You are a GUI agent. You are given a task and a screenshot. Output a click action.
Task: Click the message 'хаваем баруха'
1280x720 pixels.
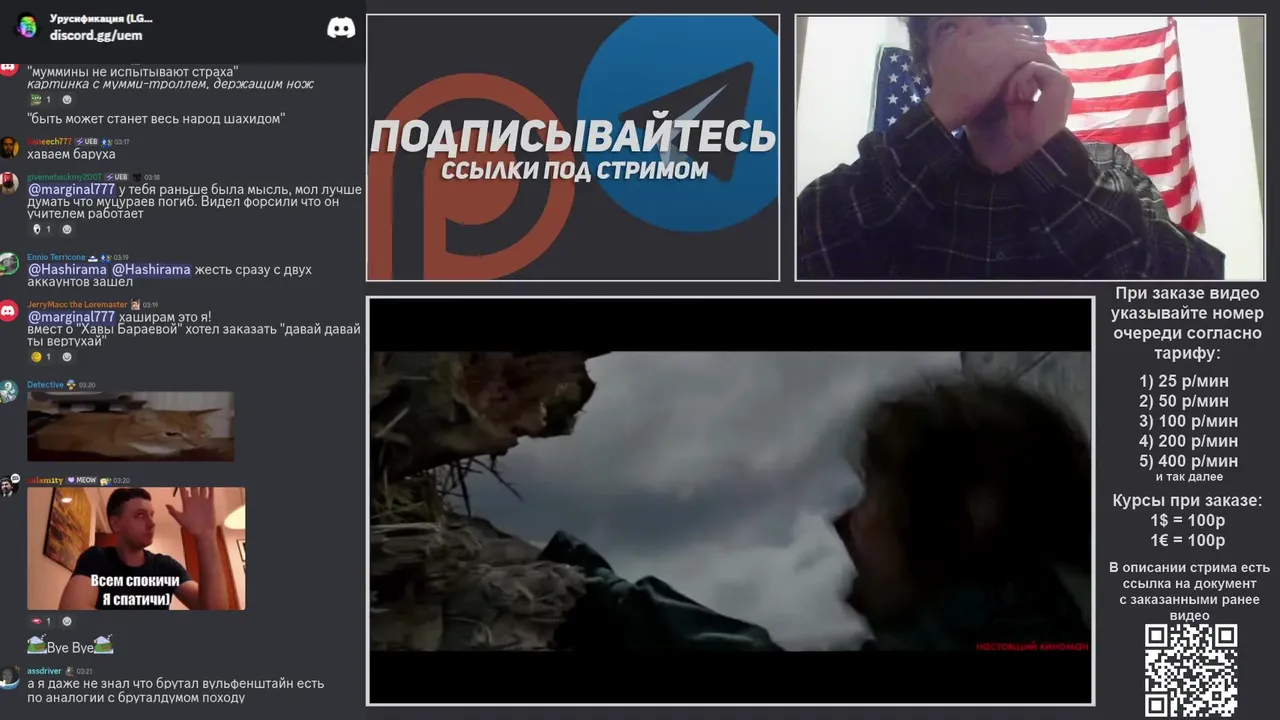click(x=72, y=155)
